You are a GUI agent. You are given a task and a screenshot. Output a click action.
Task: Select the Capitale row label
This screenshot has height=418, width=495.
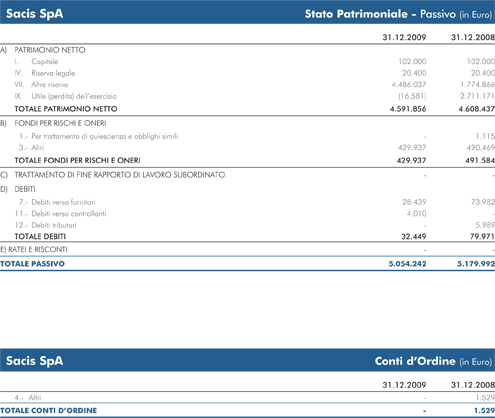click(45, 62)
